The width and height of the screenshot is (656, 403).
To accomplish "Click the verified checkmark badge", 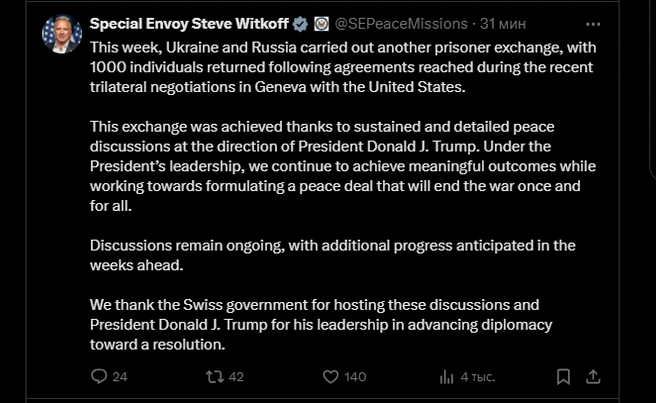I will 299,23.
